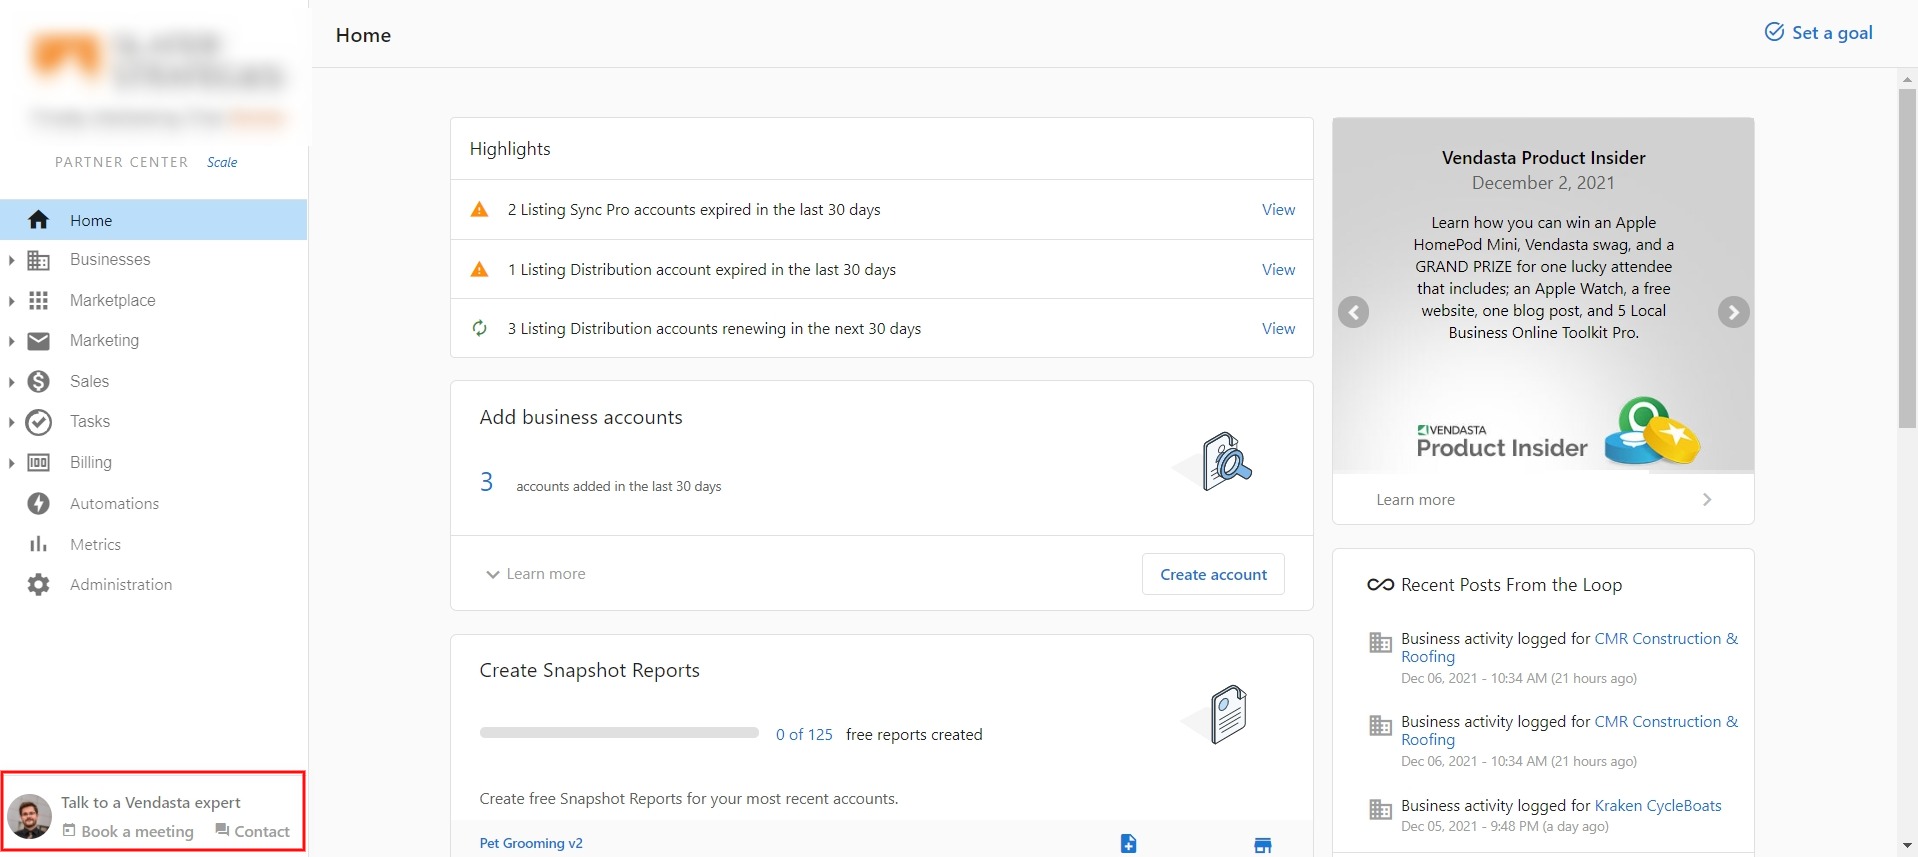Click the building icon beside Kraken CycleBoats post
1918x857 pixels.
point(1380,810)
